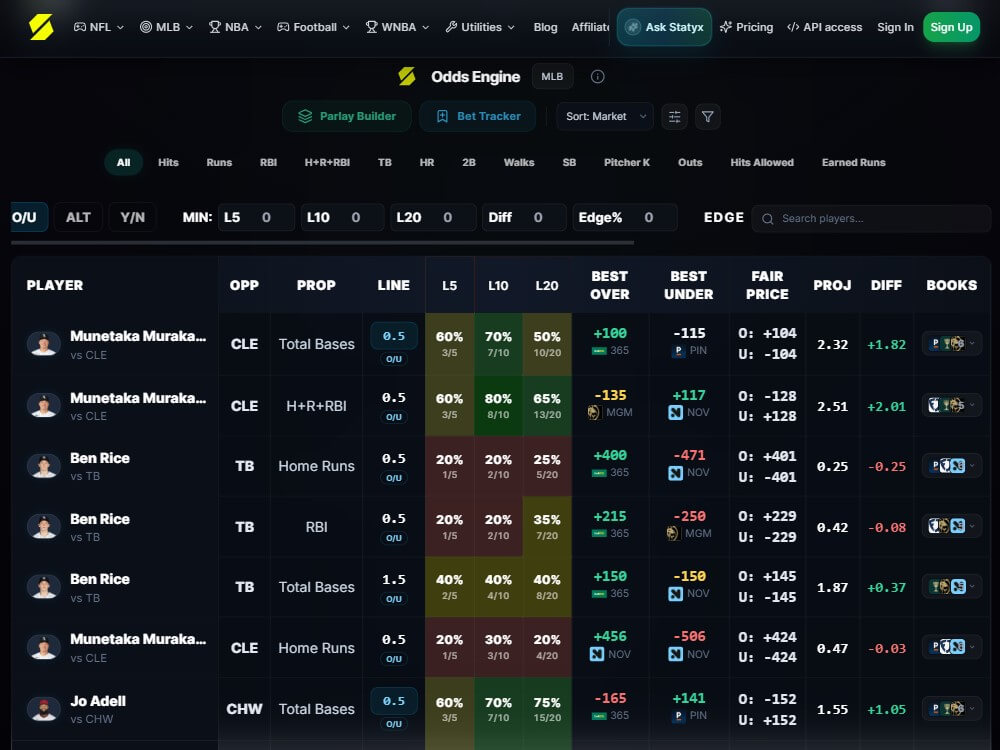The height and width of the screenshot is (750, 1000).
Task: Click the Utilities wrench icon
Action: click(x=451, y=27)
